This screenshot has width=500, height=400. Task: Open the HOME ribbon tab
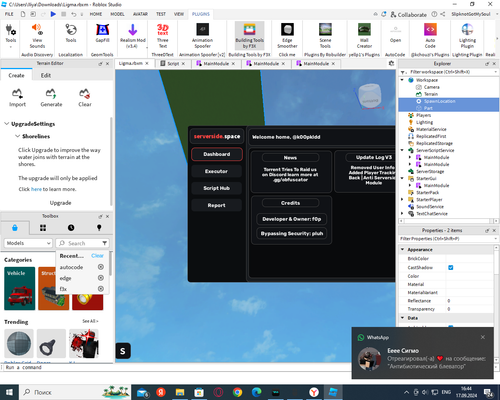(x=96, y=14)
